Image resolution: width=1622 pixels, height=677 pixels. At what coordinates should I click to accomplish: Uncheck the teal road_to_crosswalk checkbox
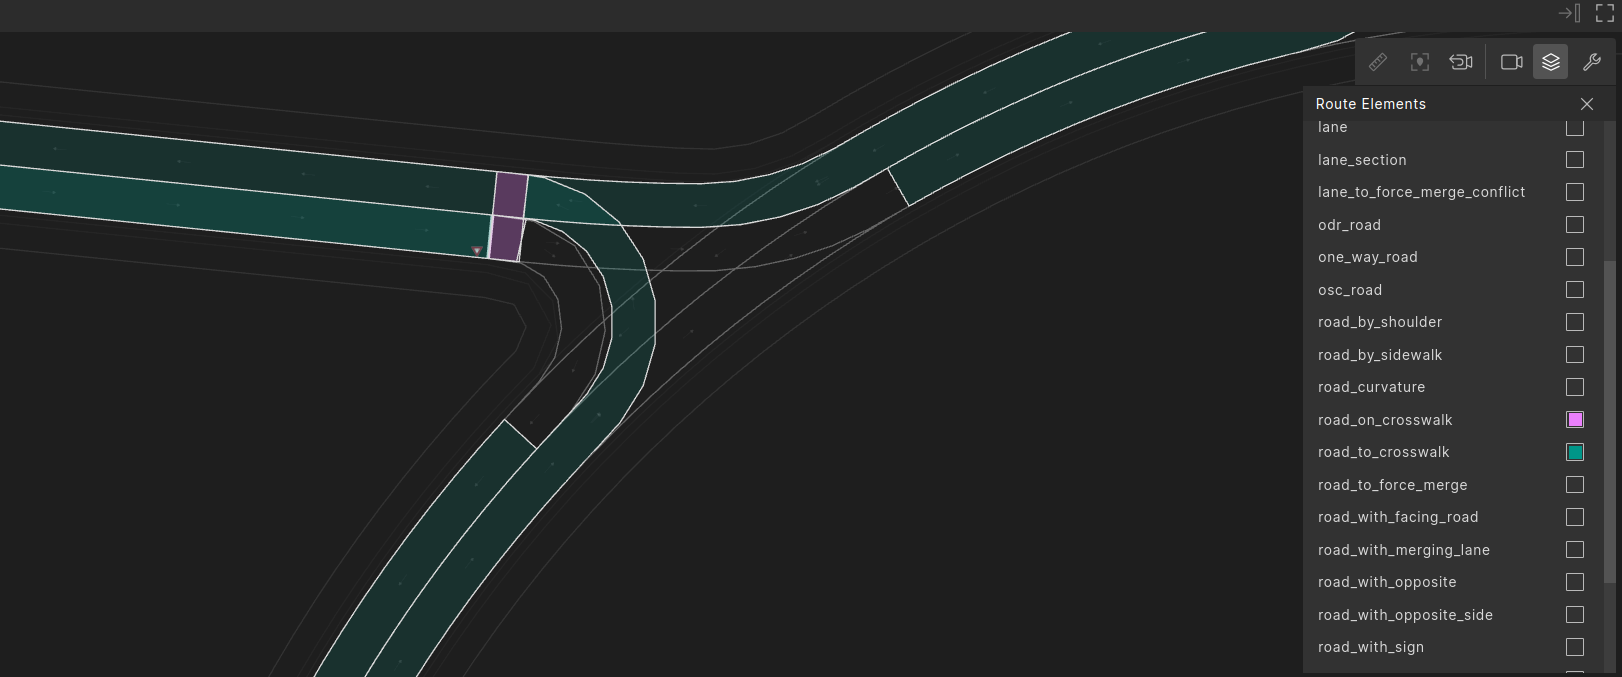coord(1575,452)
